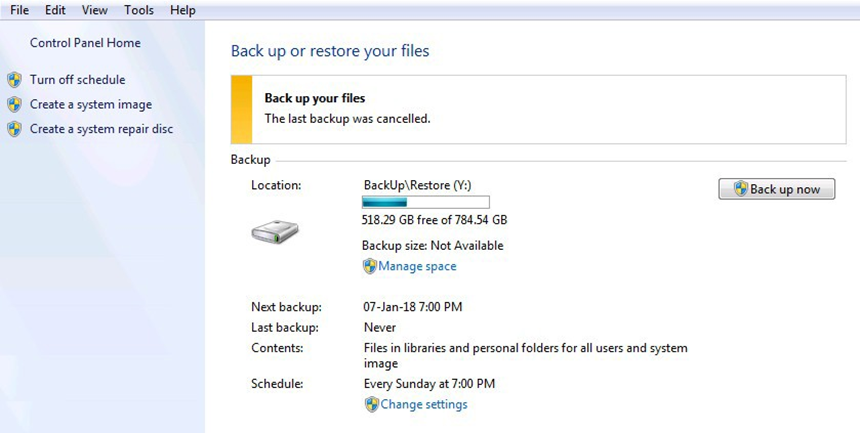Click the last backup value 'Never'
Viewport: 860px width, 433px height.
(x=380, y=328)
